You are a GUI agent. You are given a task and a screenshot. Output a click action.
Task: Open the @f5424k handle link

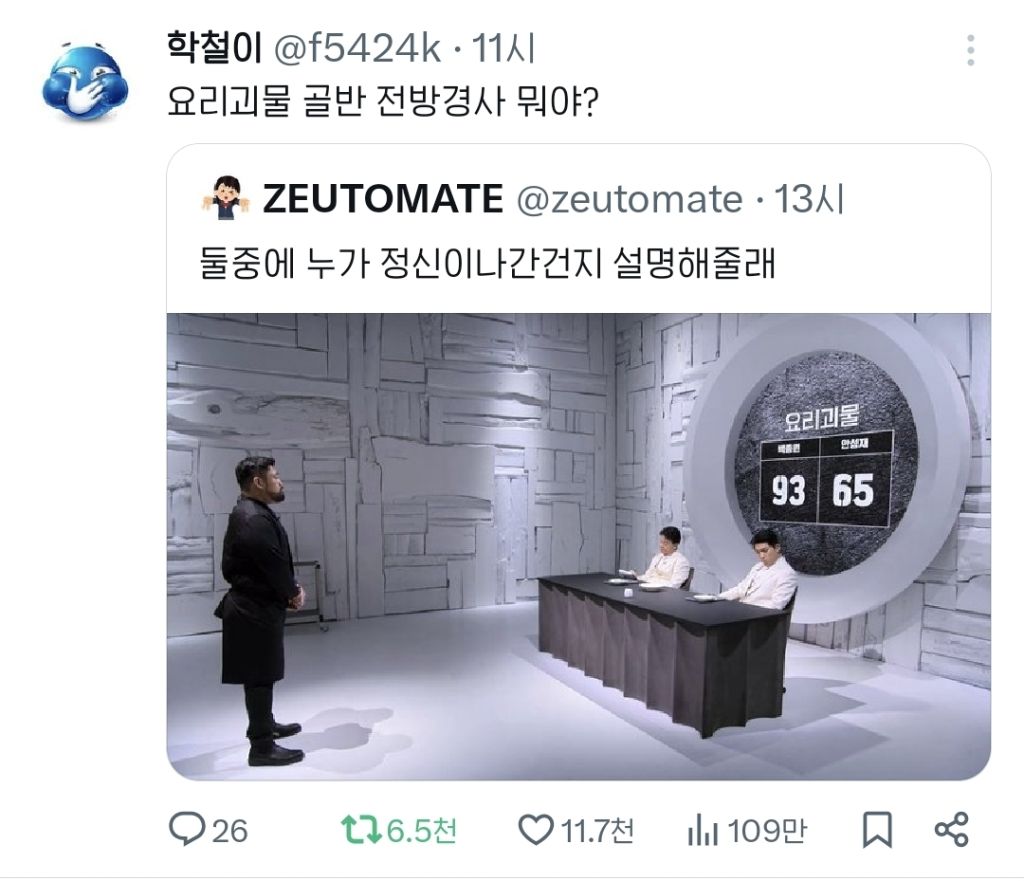(357, 48)
